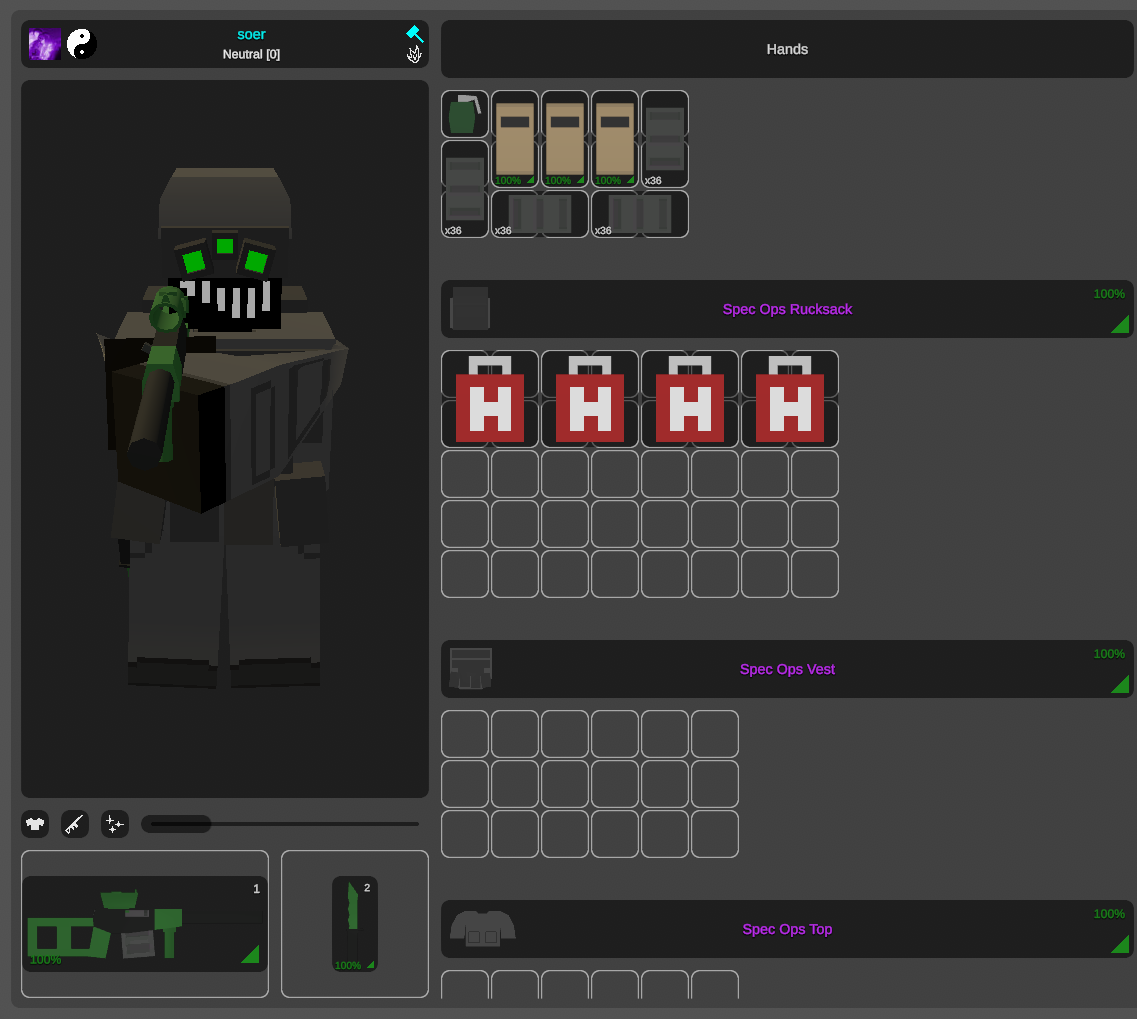Select the green knife in slot 2

pos(355,924)
